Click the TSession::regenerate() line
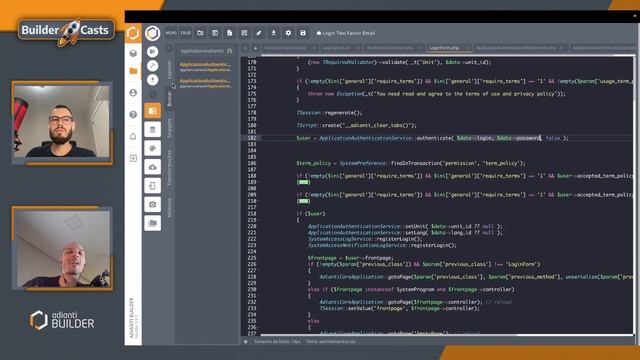 pyautogui.click(x=329, y=113)
